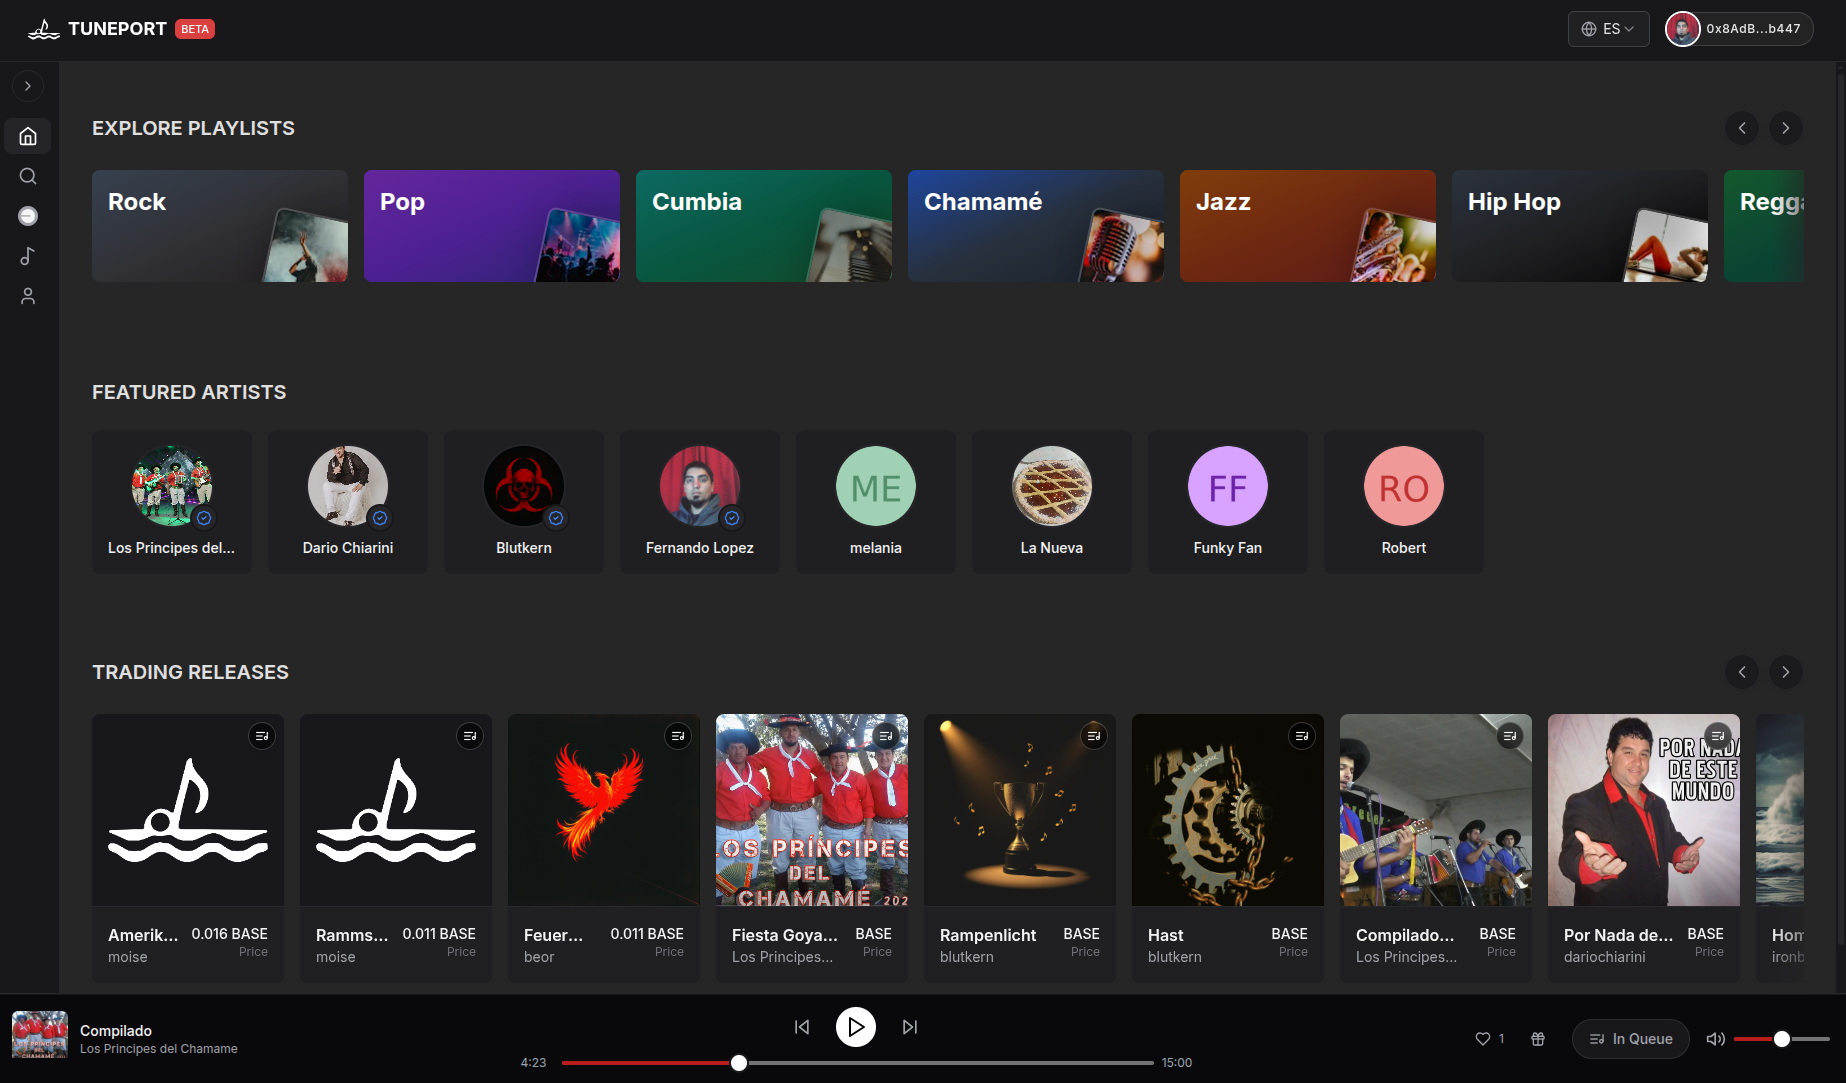Open artist La Nueva

click(x=1052, y=502)
